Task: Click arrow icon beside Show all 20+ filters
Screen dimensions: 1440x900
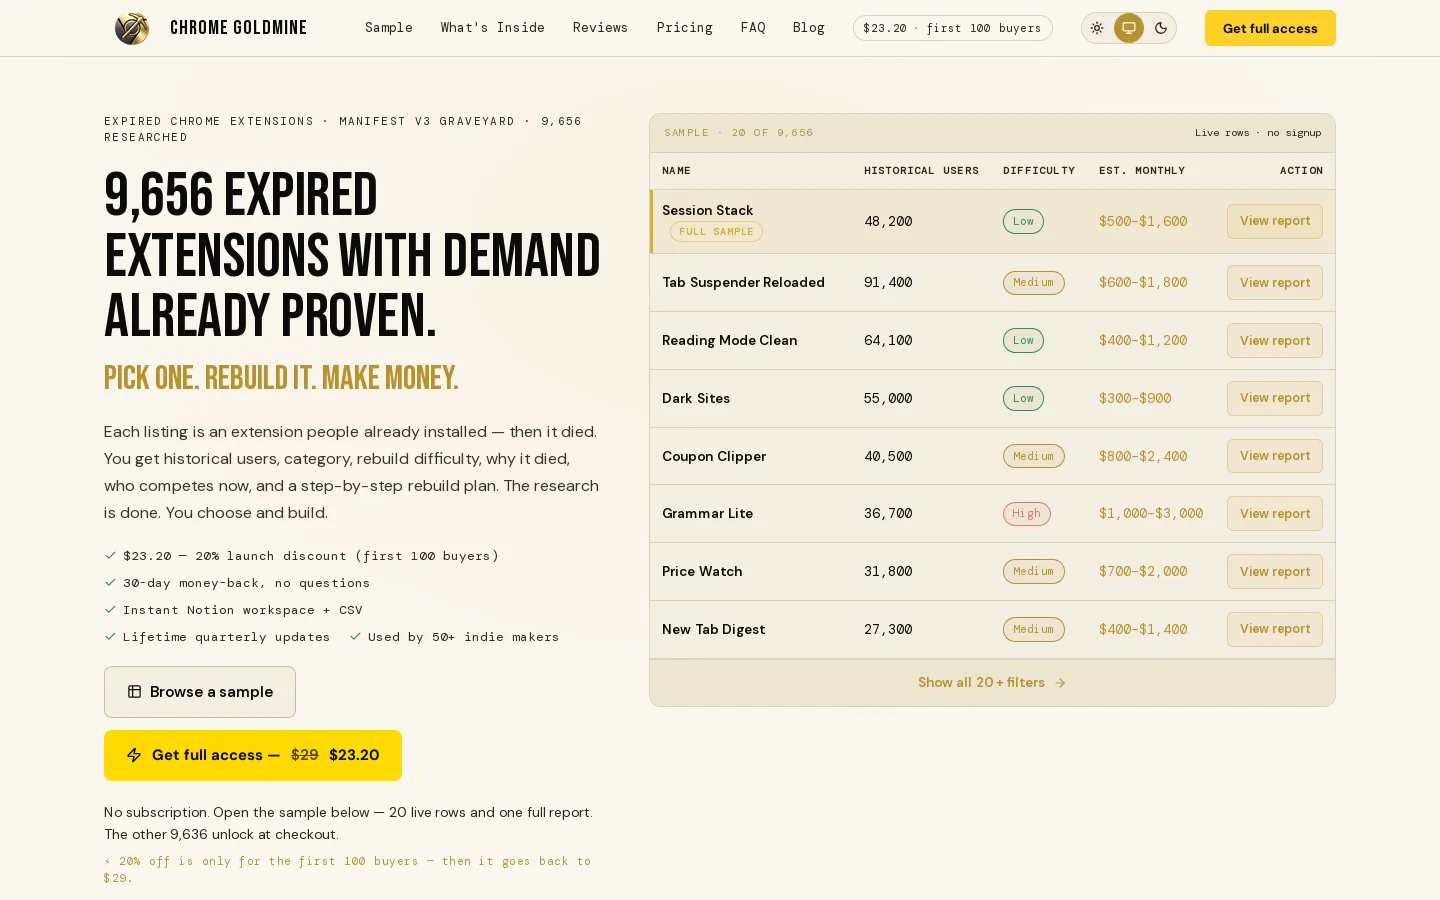Action: point(1060,683)
